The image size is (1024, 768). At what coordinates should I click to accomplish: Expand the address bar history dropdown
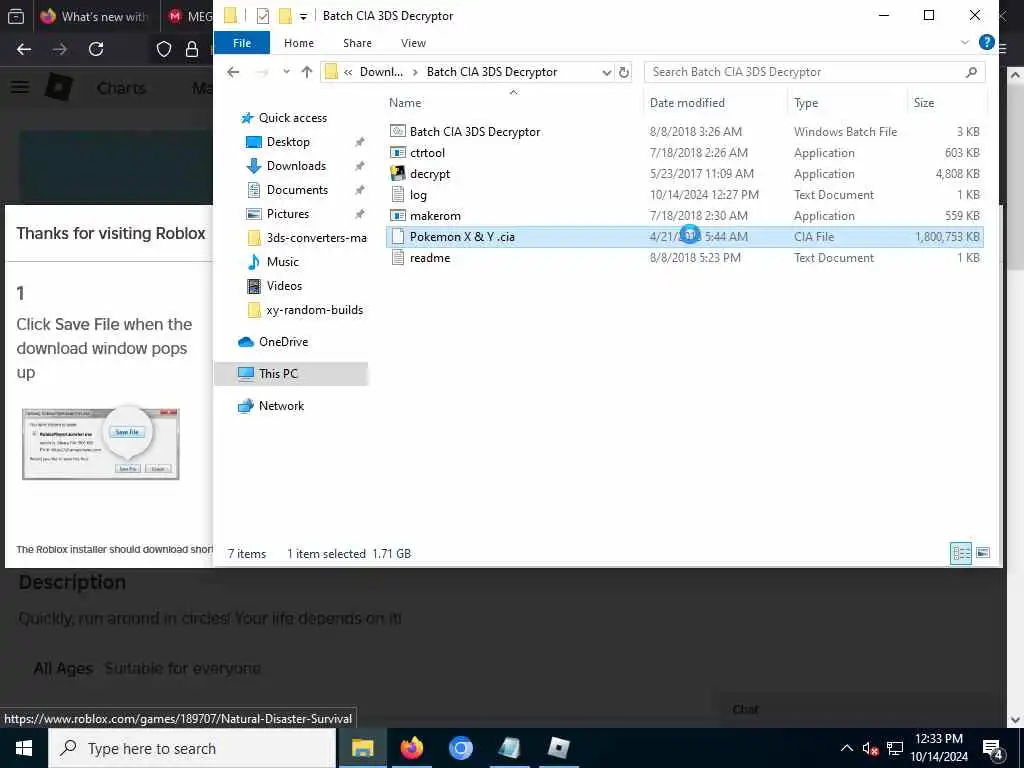607,72
